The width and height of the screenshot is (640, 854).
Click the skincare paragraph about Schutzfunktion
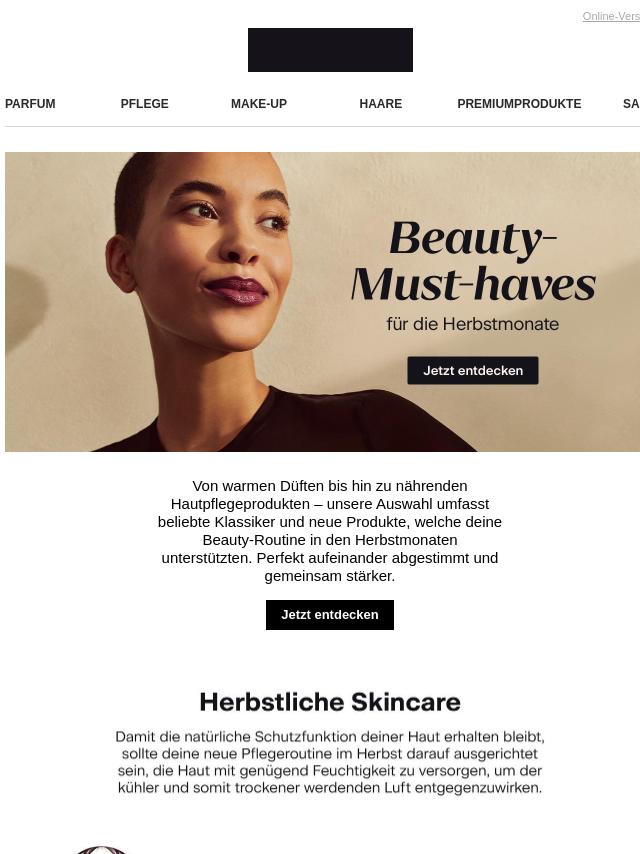330,762
